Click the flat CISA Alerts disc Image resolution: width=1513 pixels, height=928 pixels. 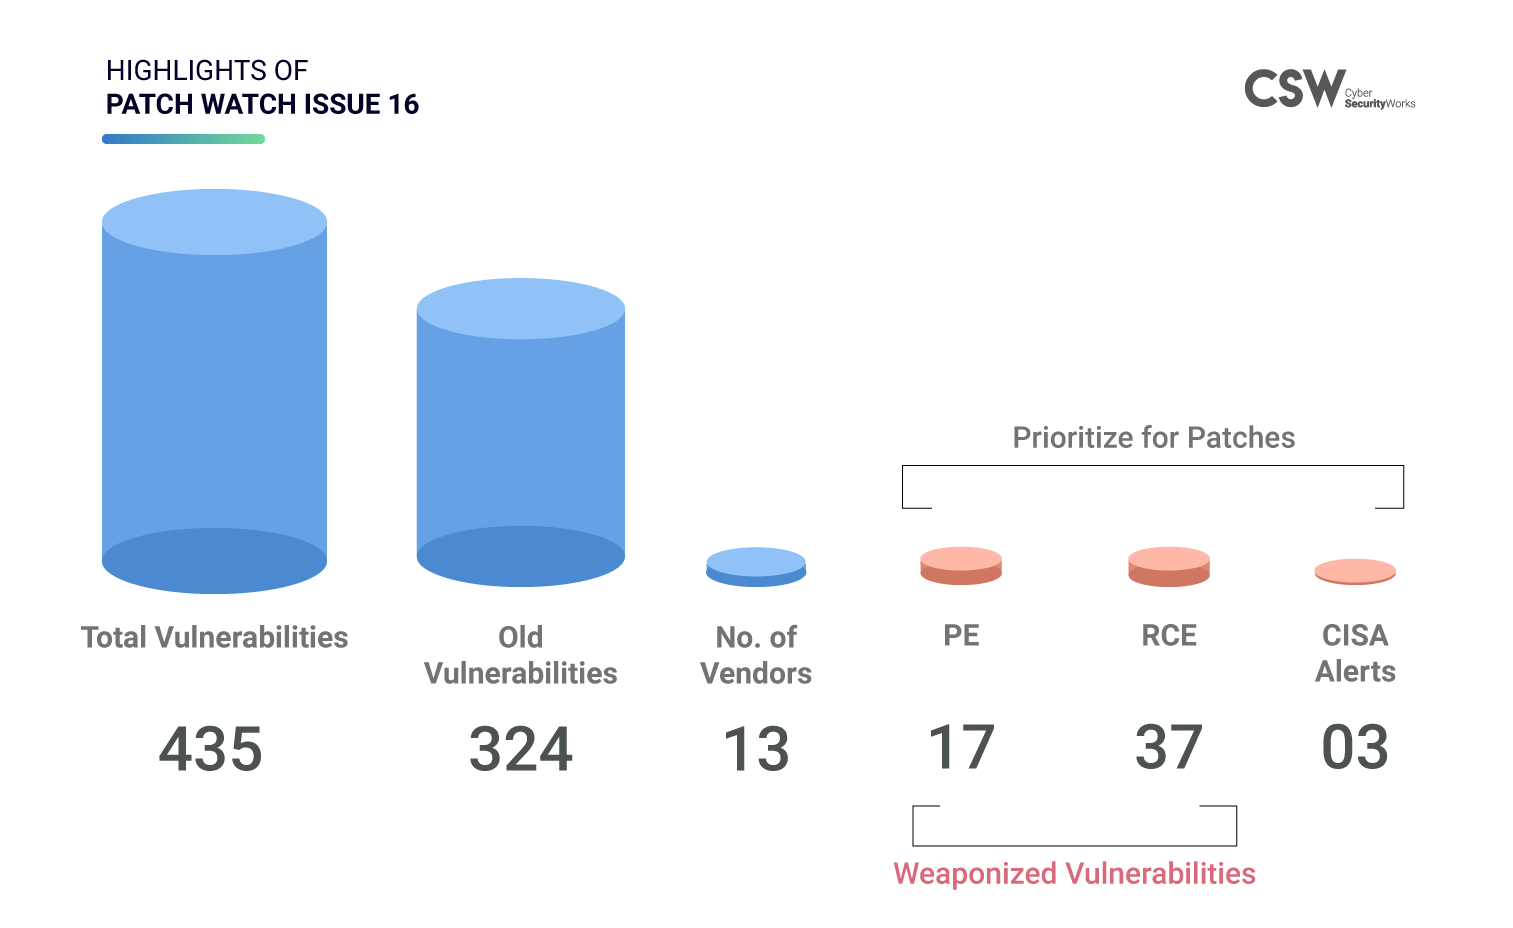[1355, 571]
